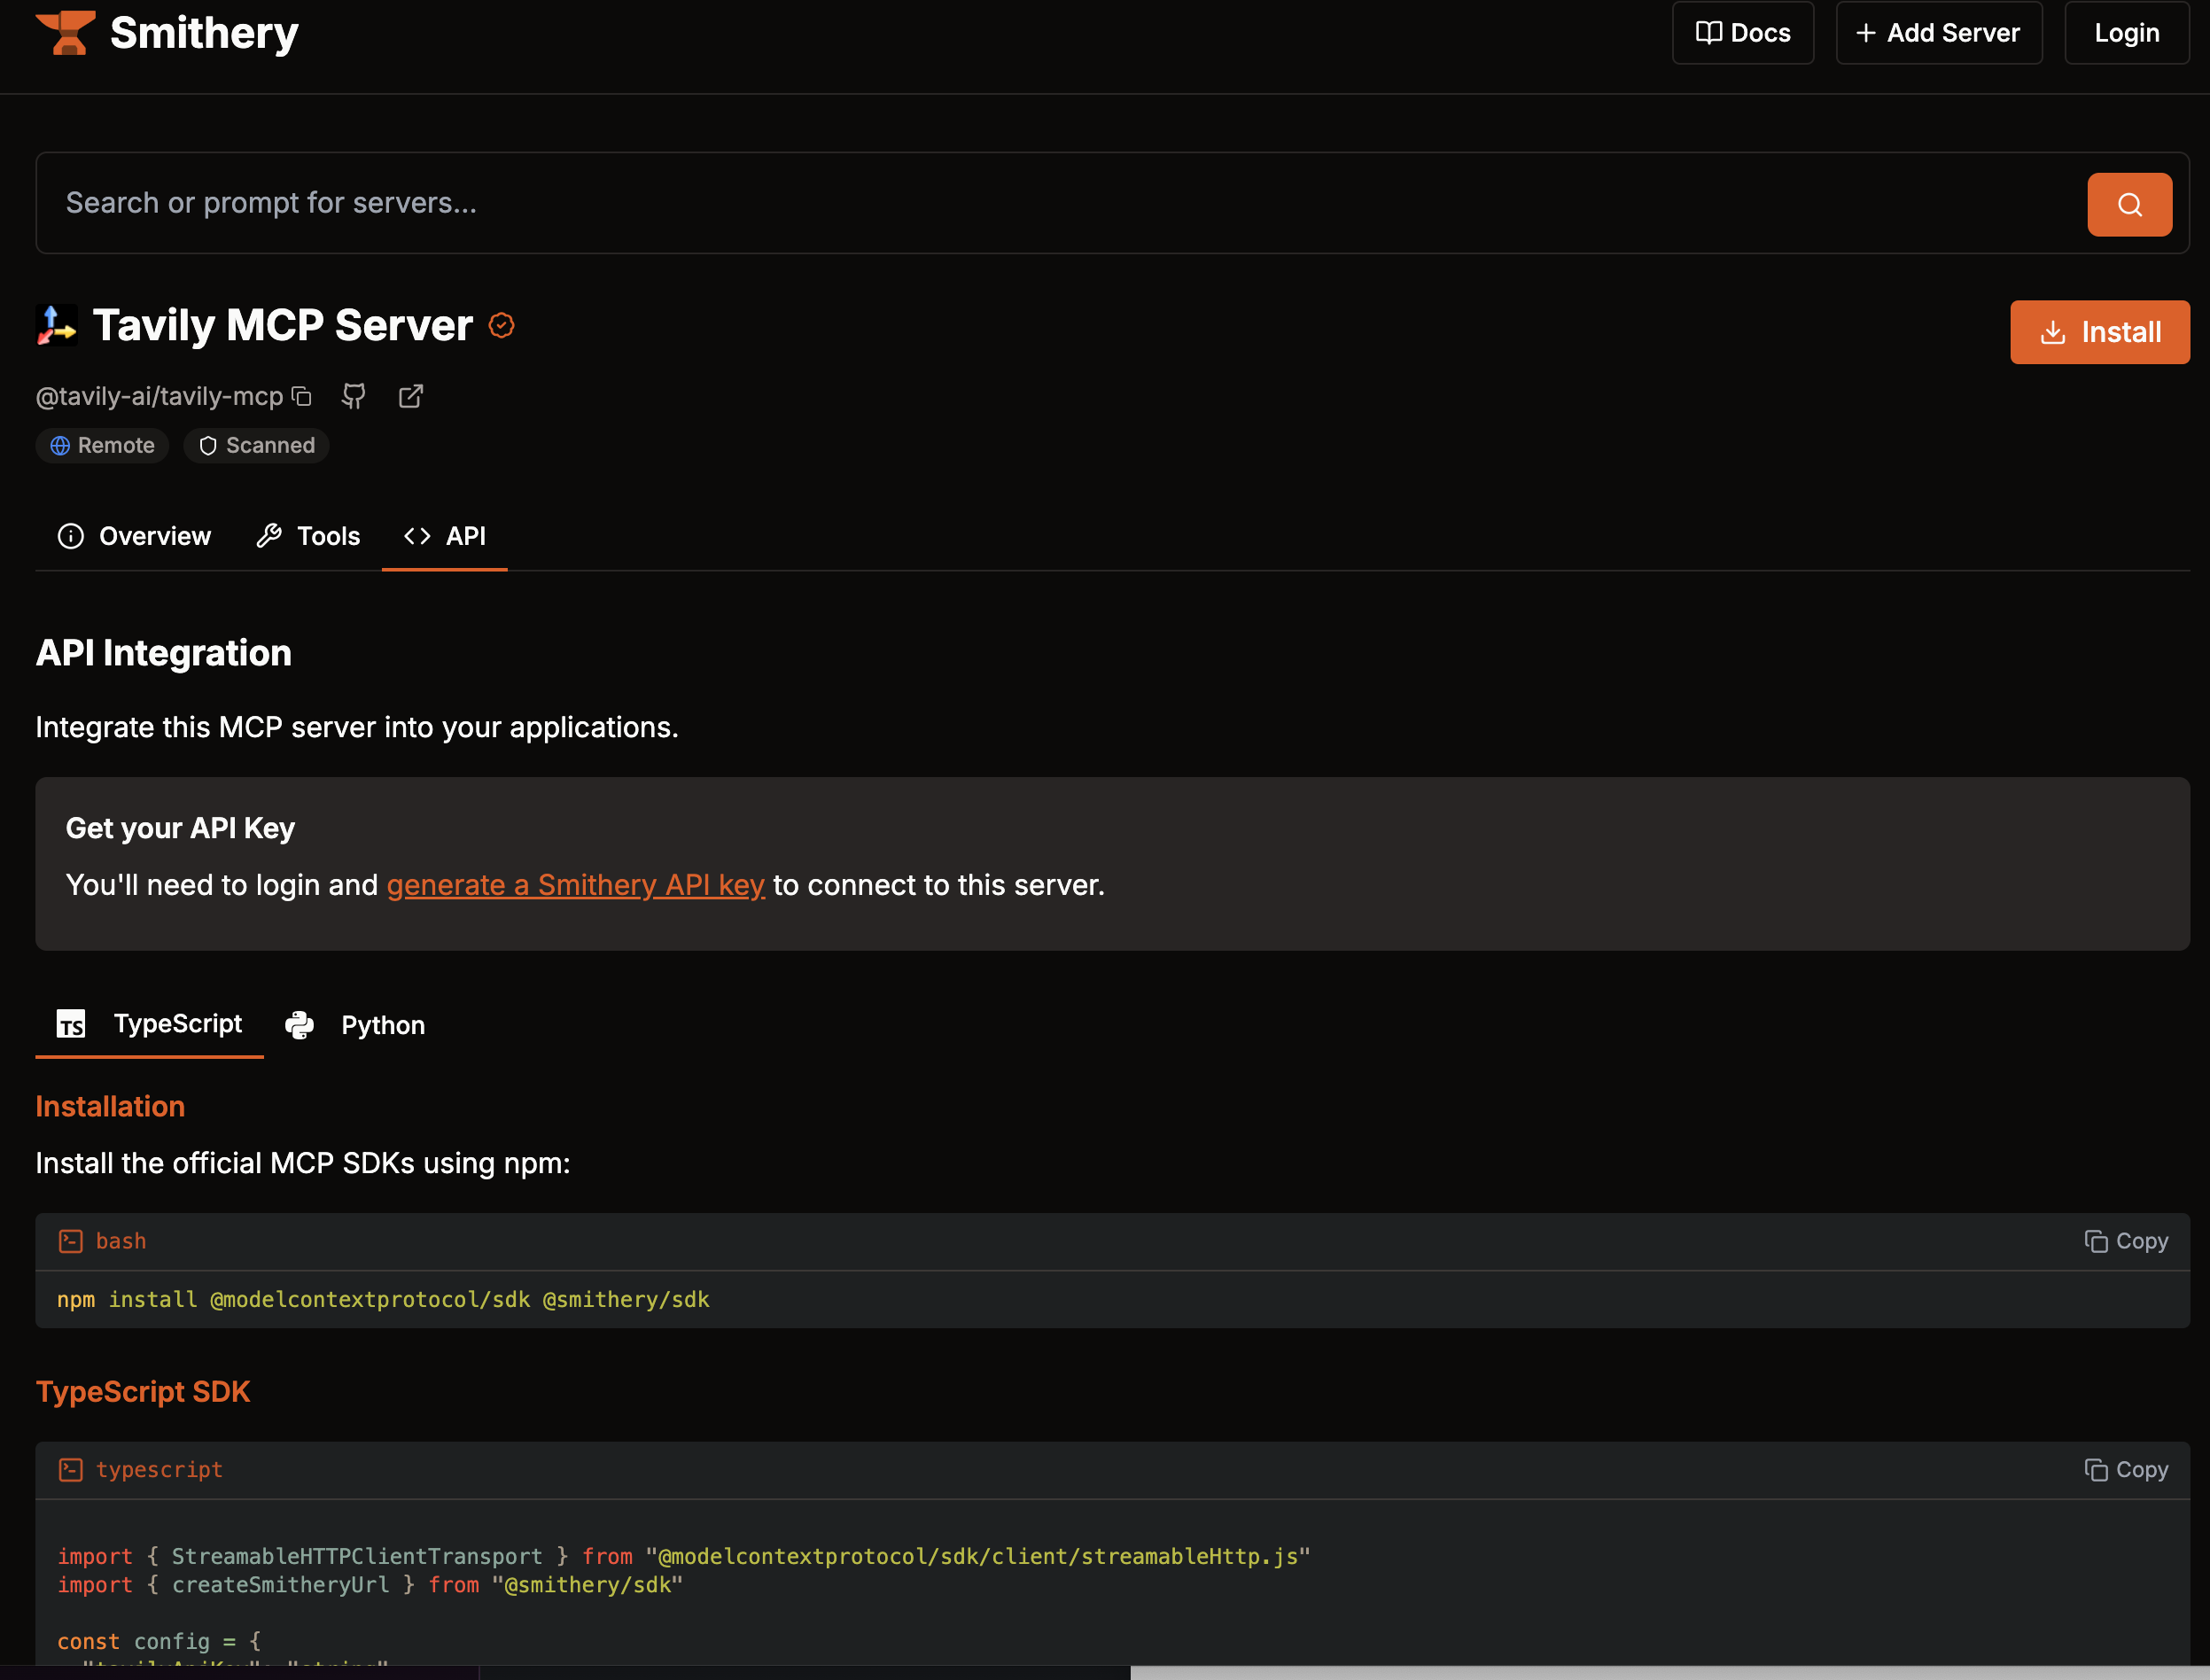Viewport: 2210px width, 1680px height.
Task: Click the typescript terminal icon
Action: [70, 1470]
